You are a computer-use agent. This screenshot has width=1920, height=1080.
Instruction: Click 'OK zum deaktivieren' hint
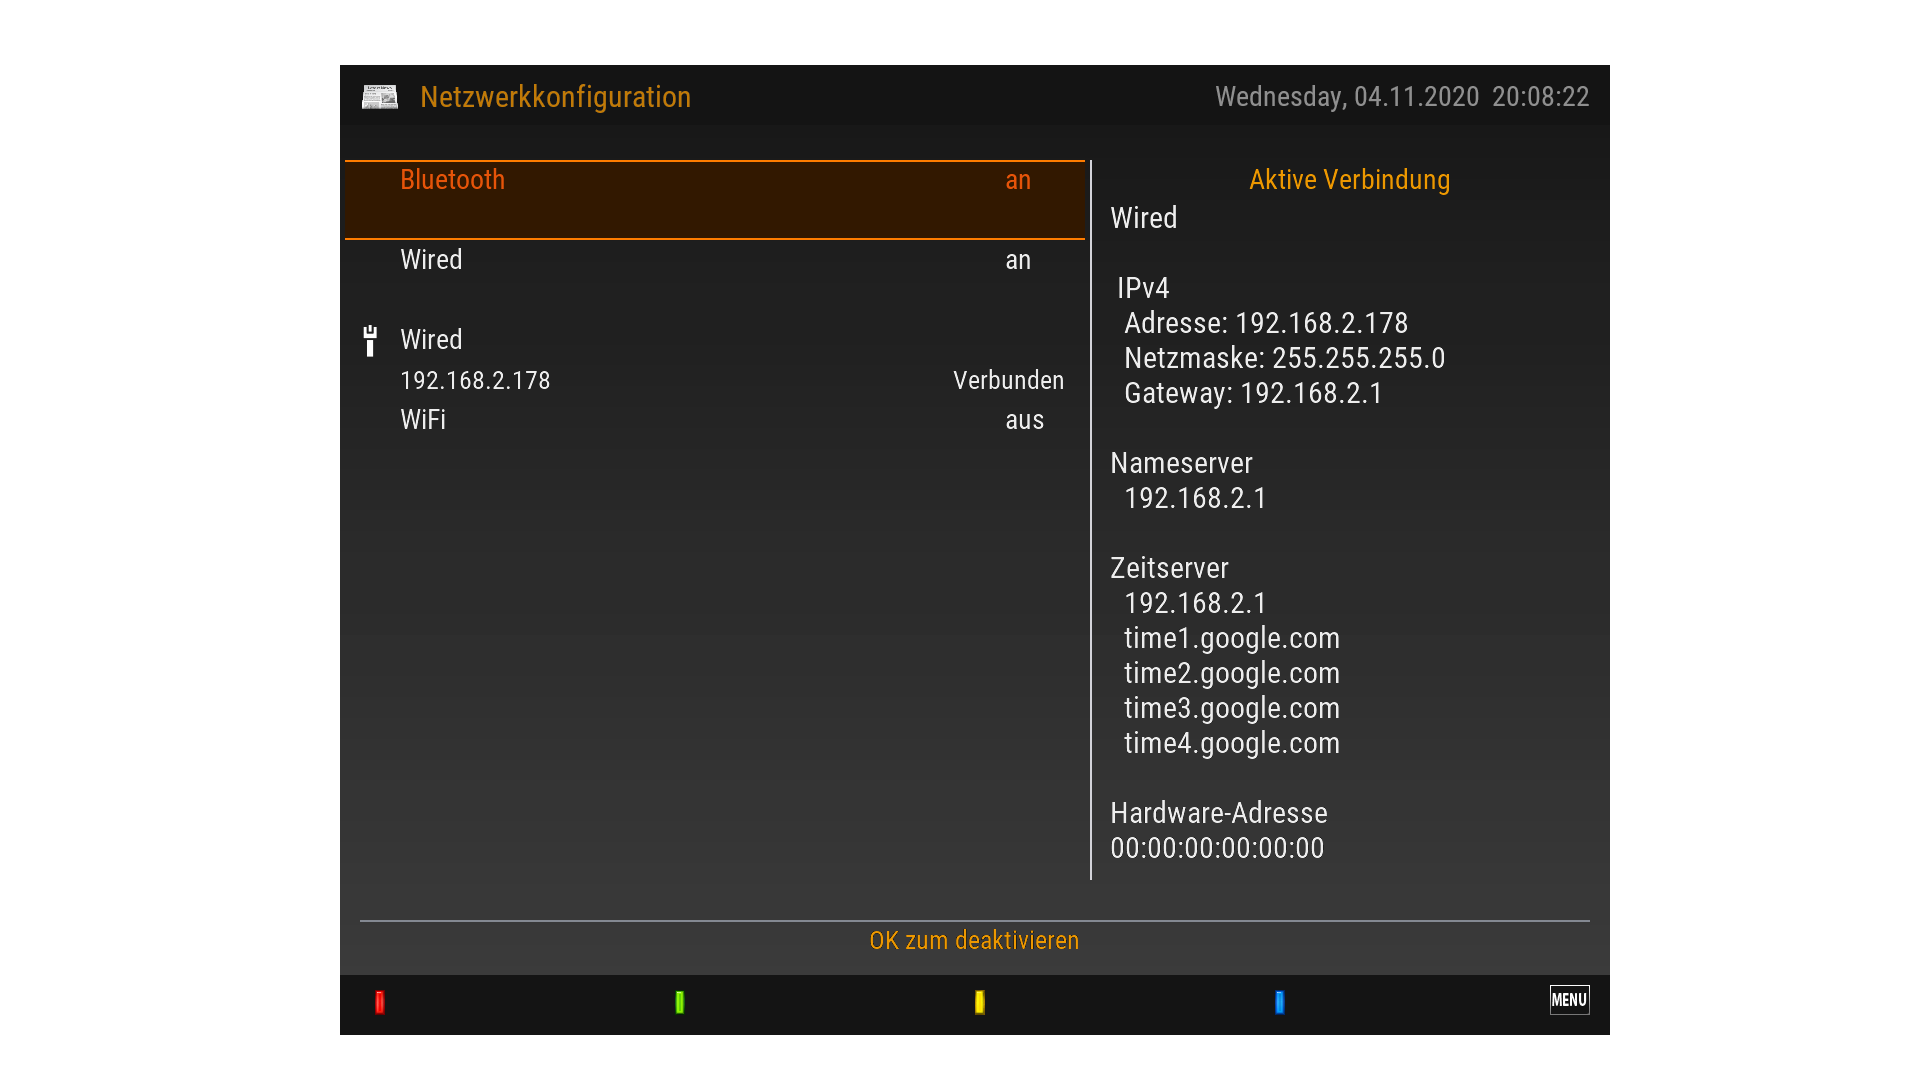[x=974, y=941]
